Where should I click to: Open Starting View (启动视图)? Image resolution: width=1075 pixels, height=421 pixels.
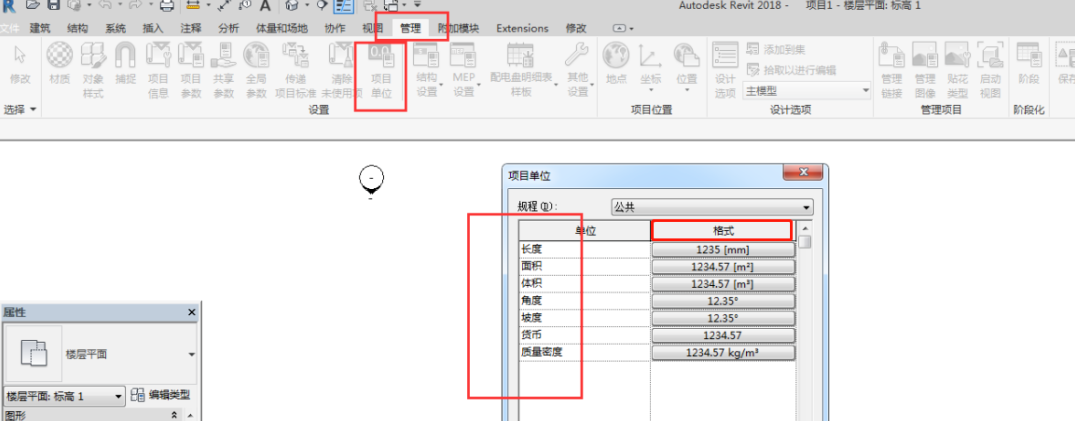click(x=990, y=70)
